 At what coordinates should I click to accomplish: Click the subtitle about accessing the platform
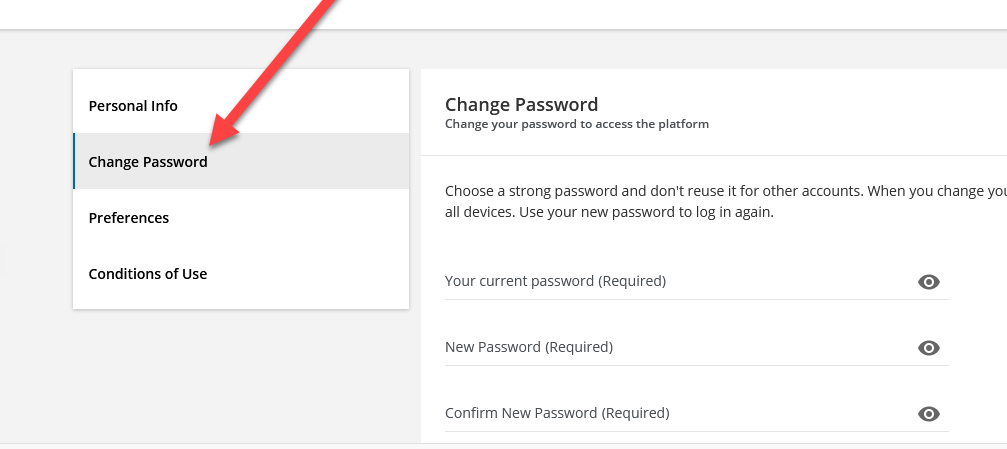pos(577,123)
